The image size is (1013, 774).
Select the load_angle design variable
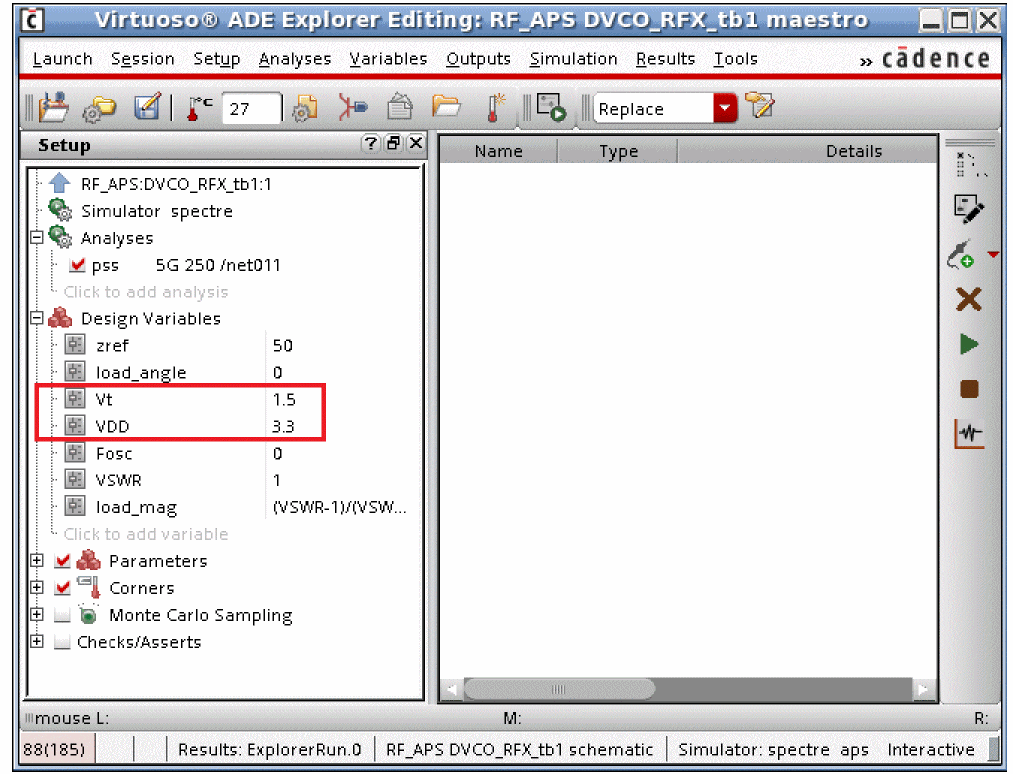[x=141, y=373]
